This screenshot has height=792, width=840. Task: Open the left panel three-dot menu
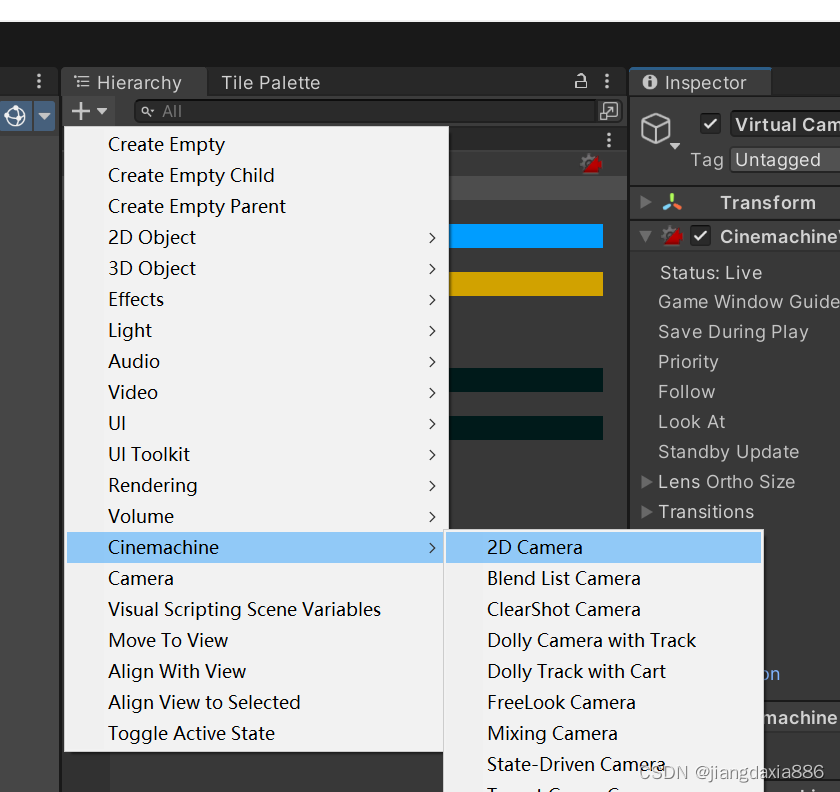click(39, 81)
